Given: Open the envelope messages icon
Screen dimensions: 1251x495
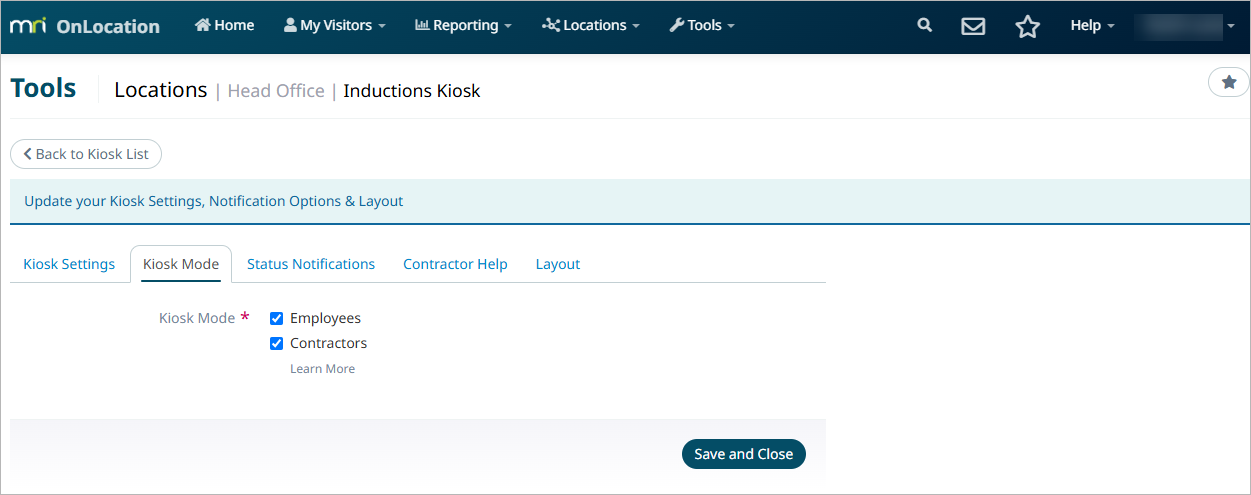Looking at the screenshot, I should point(973,27).
